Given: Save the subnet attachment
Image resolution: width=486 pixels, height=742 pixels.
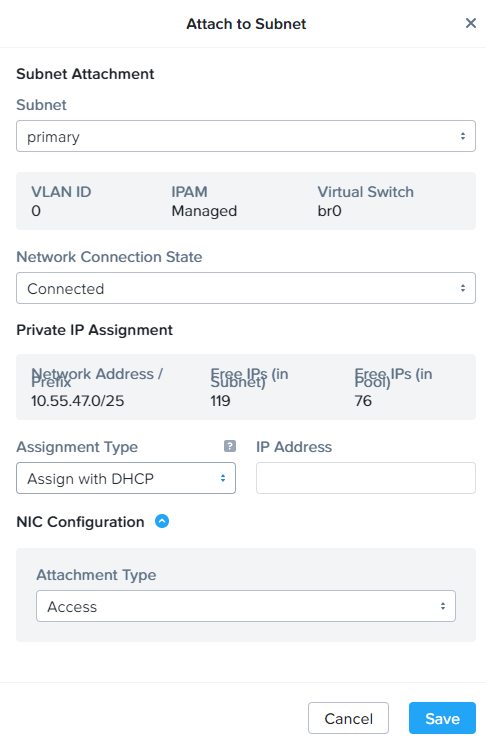Looking at the screenshot, I should pos(442,718).
